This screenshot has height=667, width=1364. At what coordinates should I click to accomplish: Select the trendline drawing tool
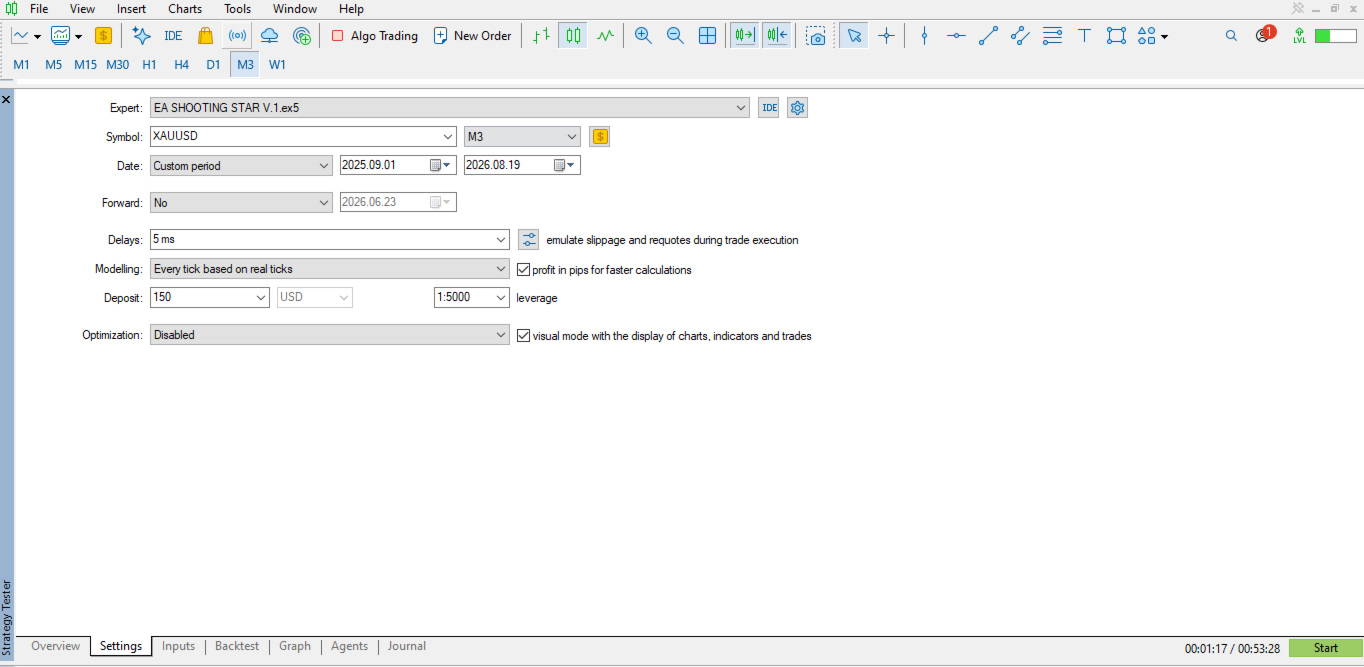coord(988,36)
